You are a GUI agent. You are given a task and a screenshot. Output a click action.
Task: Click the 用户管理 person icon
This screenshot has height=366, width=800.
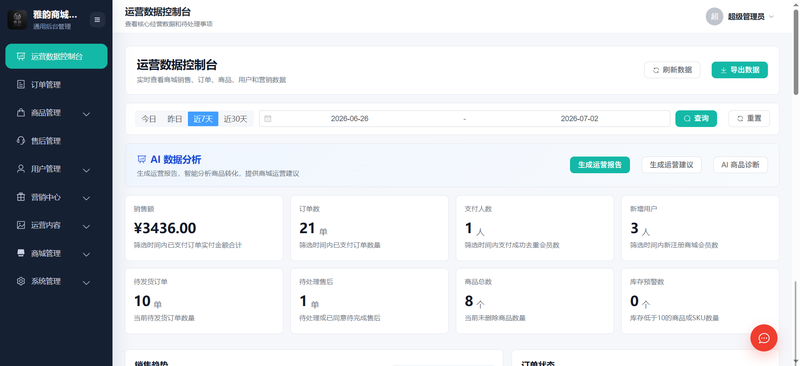[x=20, y=168]
